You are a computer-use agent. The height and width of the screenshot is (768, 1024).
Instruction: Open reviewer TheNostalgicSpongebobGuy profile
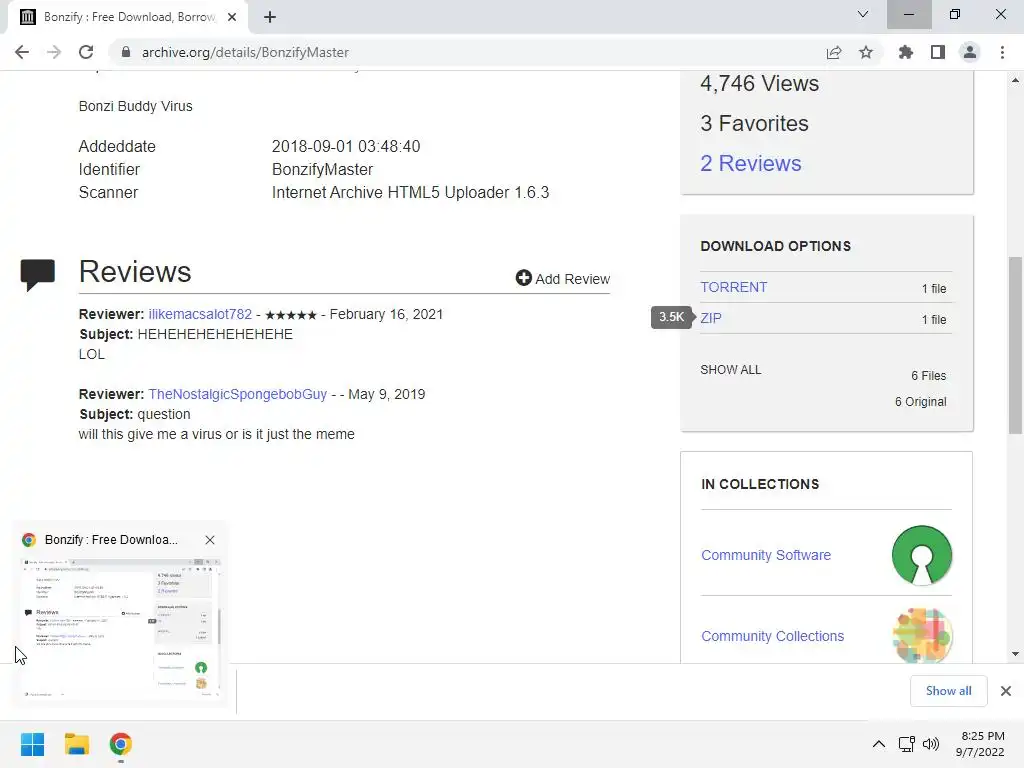(238, 394)
